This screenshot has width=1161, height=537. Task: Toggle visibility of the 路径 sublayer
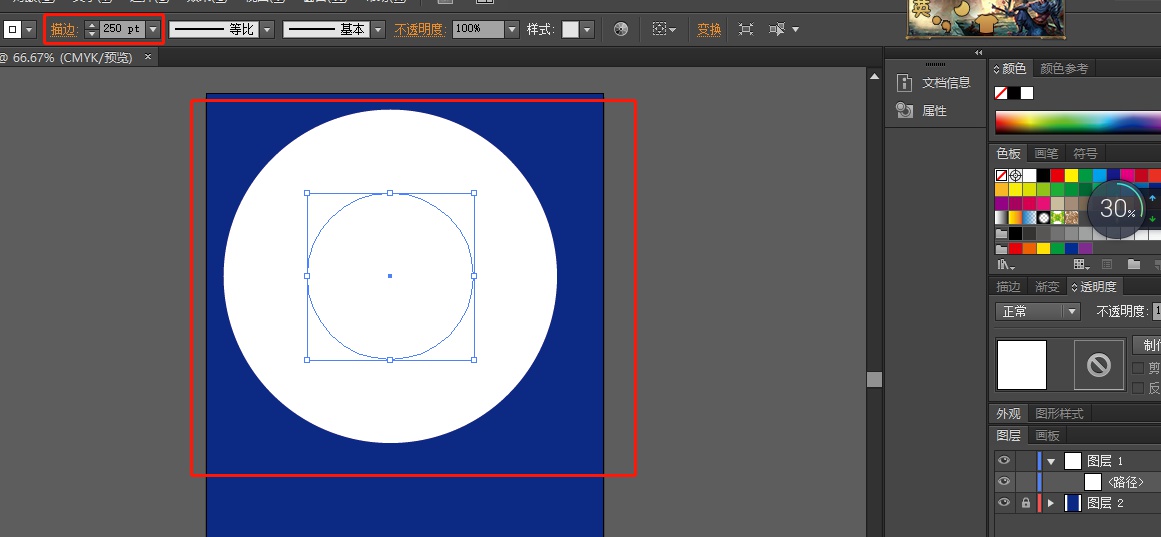1004,482
